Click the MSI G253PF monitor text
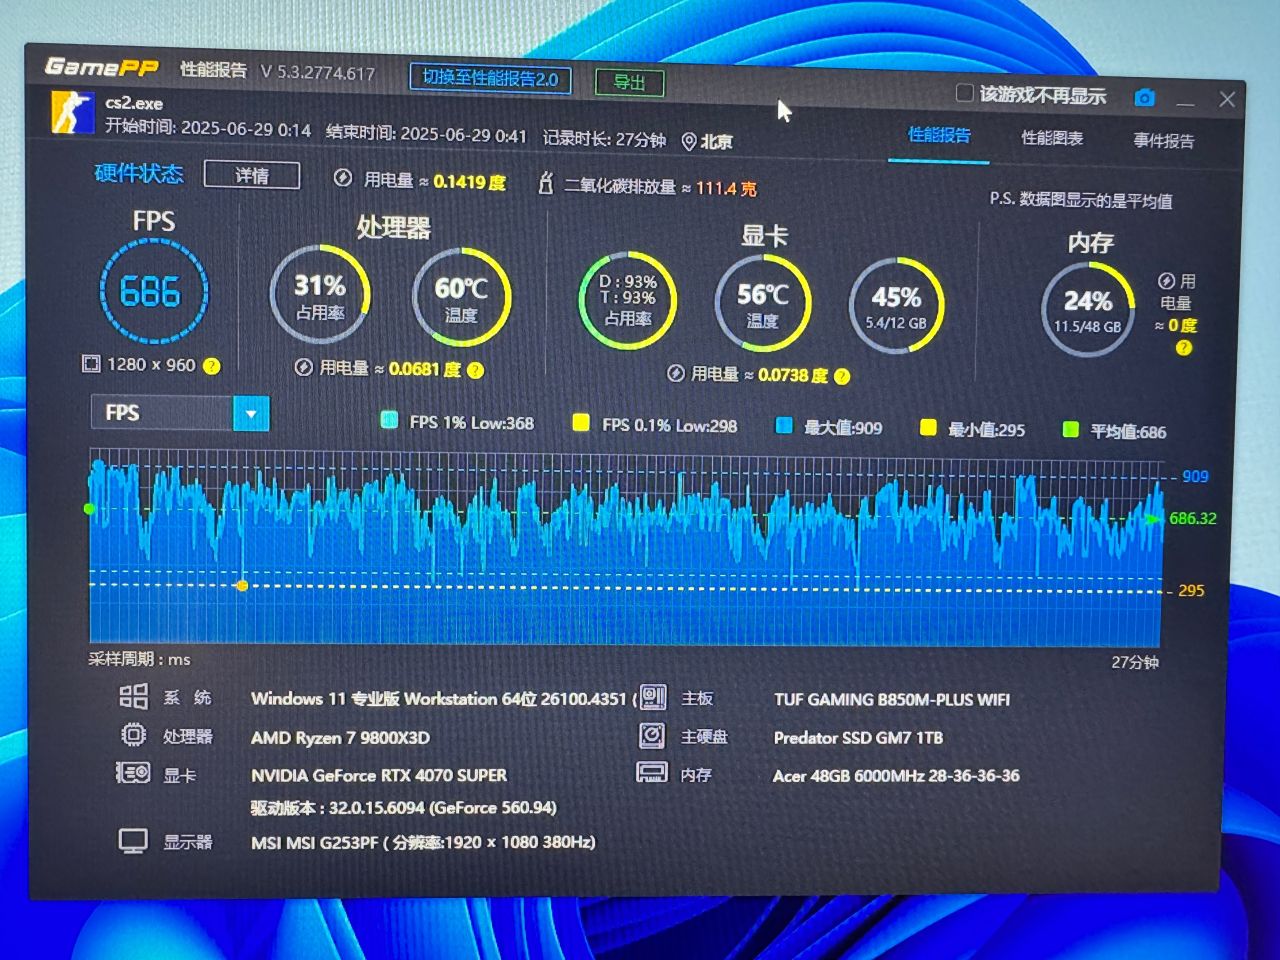Viewport: 1280px width, 960px height. (423, 842)
